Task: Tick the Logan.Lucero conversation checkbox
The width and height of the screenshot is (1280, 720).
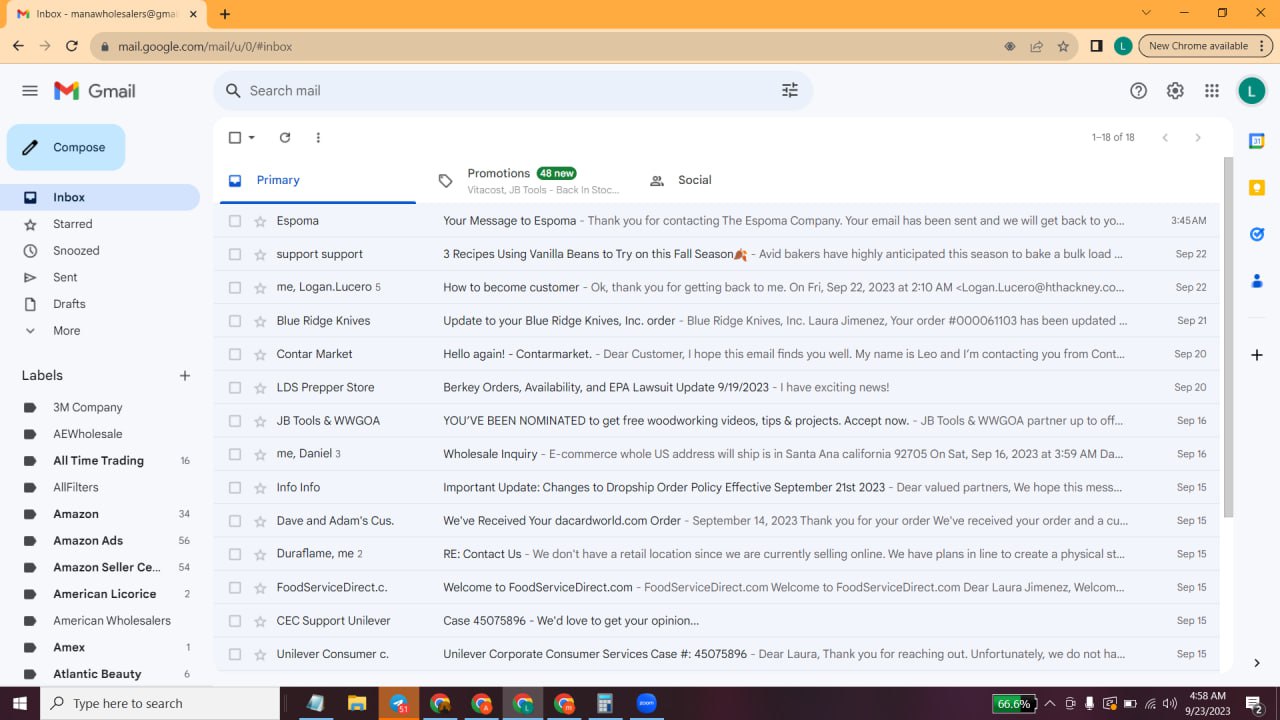Action: [235, 288]
